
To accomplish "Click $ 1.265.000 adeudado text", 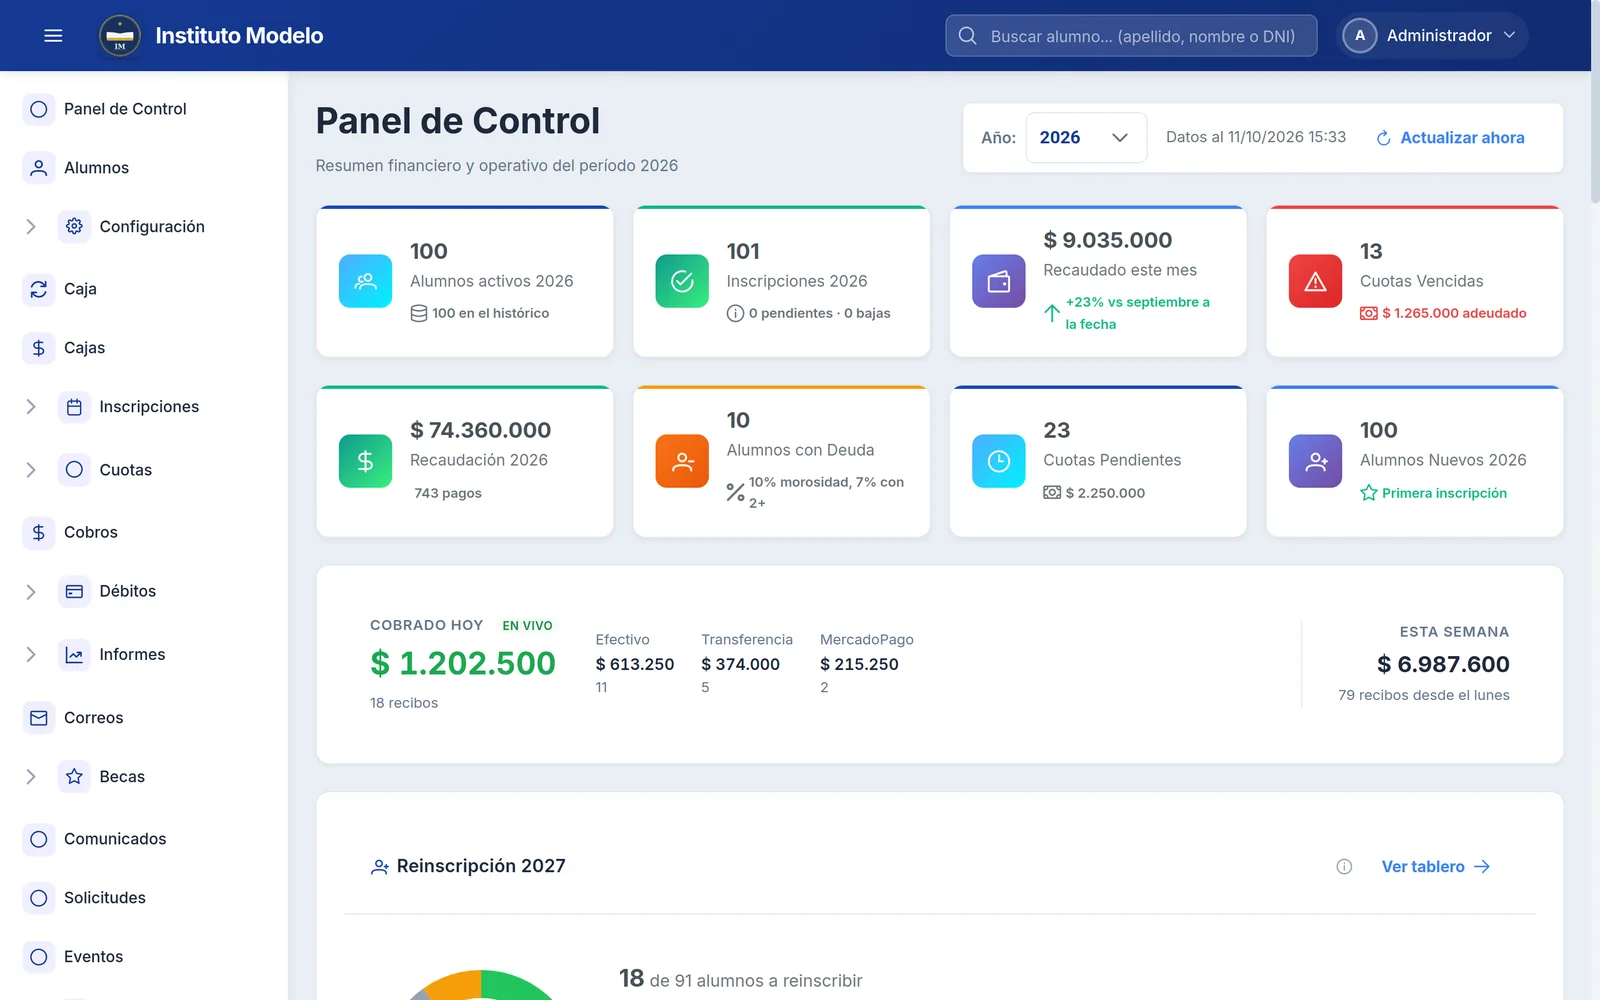I will coord(1454,313).
